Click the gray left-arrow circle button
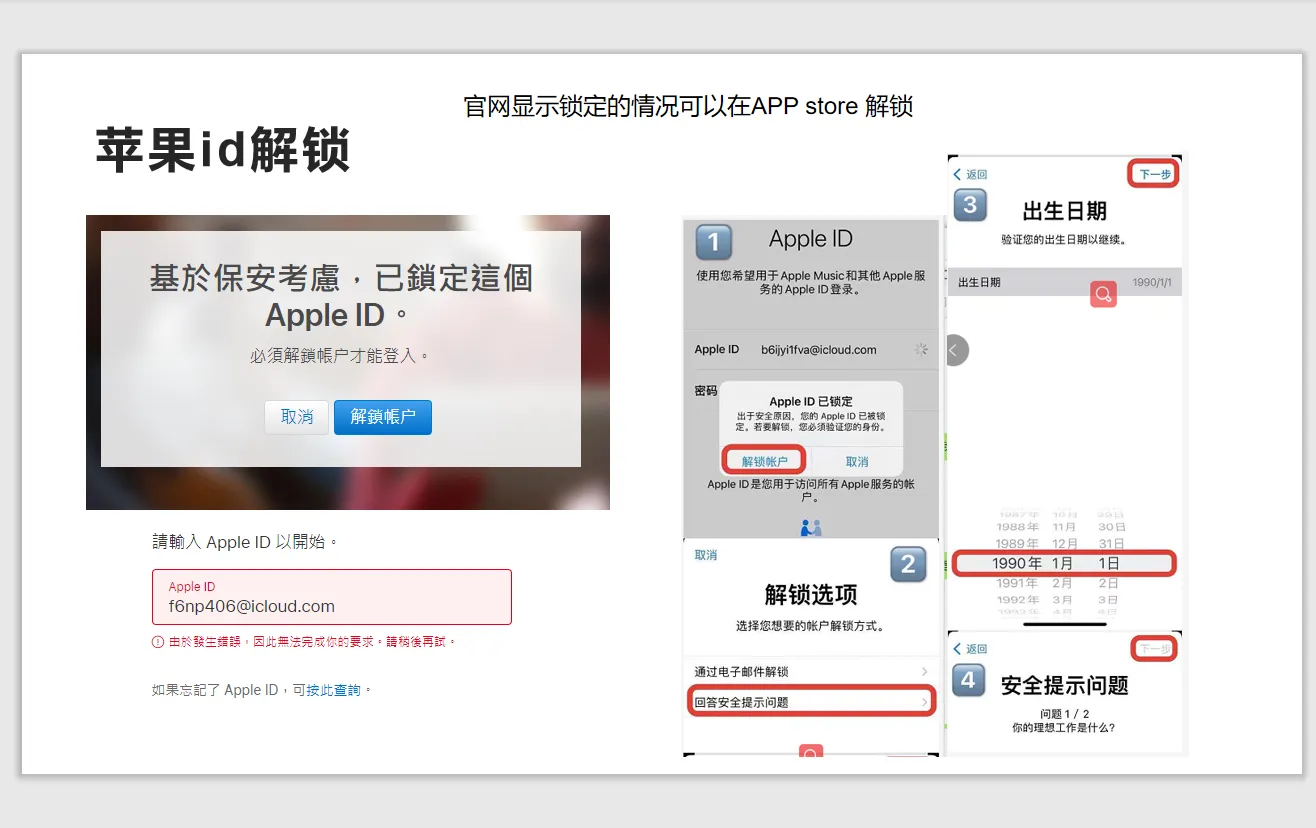Screen dimensions: 1316x828 955,350
